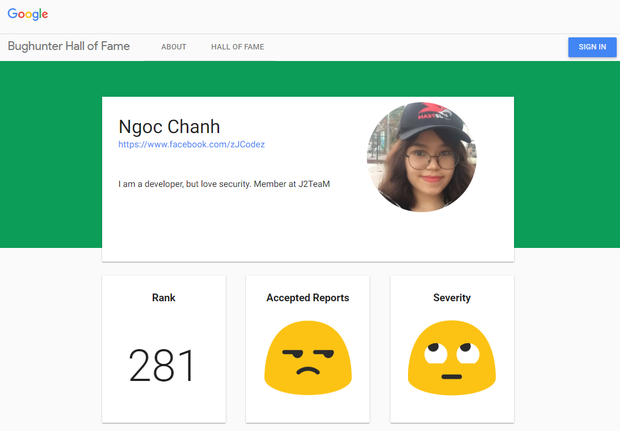Viewport: 620px width, 431px height.
Task: Select the Accepted Reports heading
Action: click(x=308, y=298)
